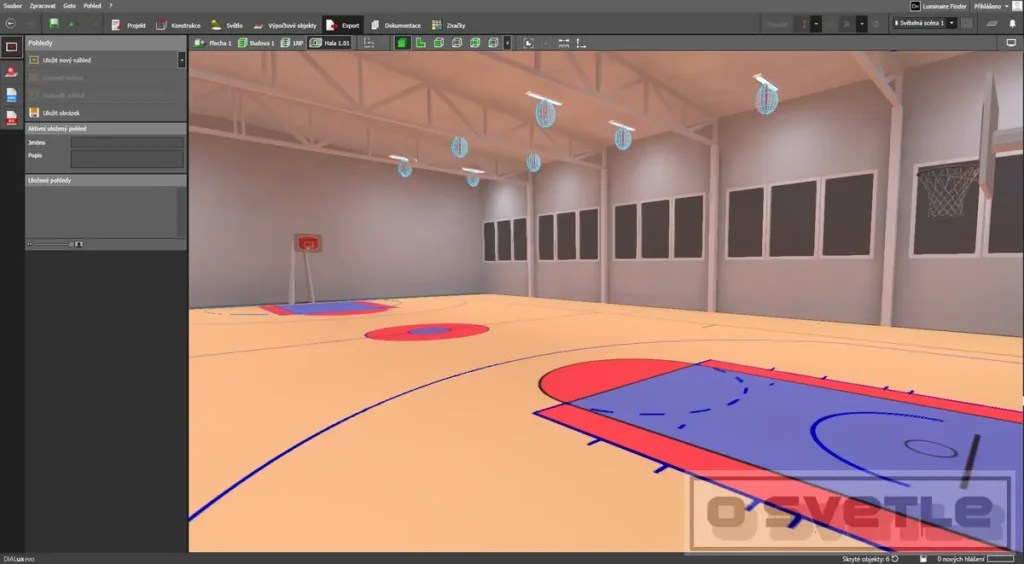Expand the menu bar overflow chevron

click(x=111, y=6)
